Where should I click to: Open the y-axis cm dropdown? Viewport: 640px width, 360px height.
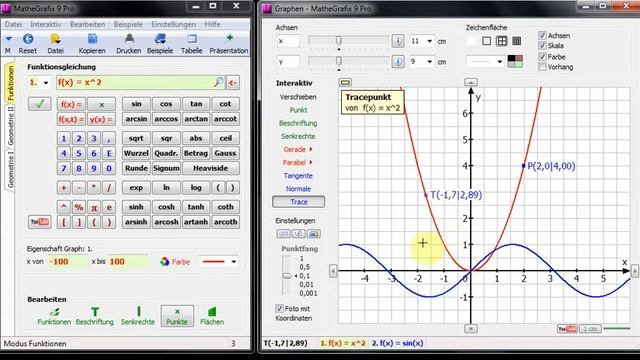tap(429, 62)
